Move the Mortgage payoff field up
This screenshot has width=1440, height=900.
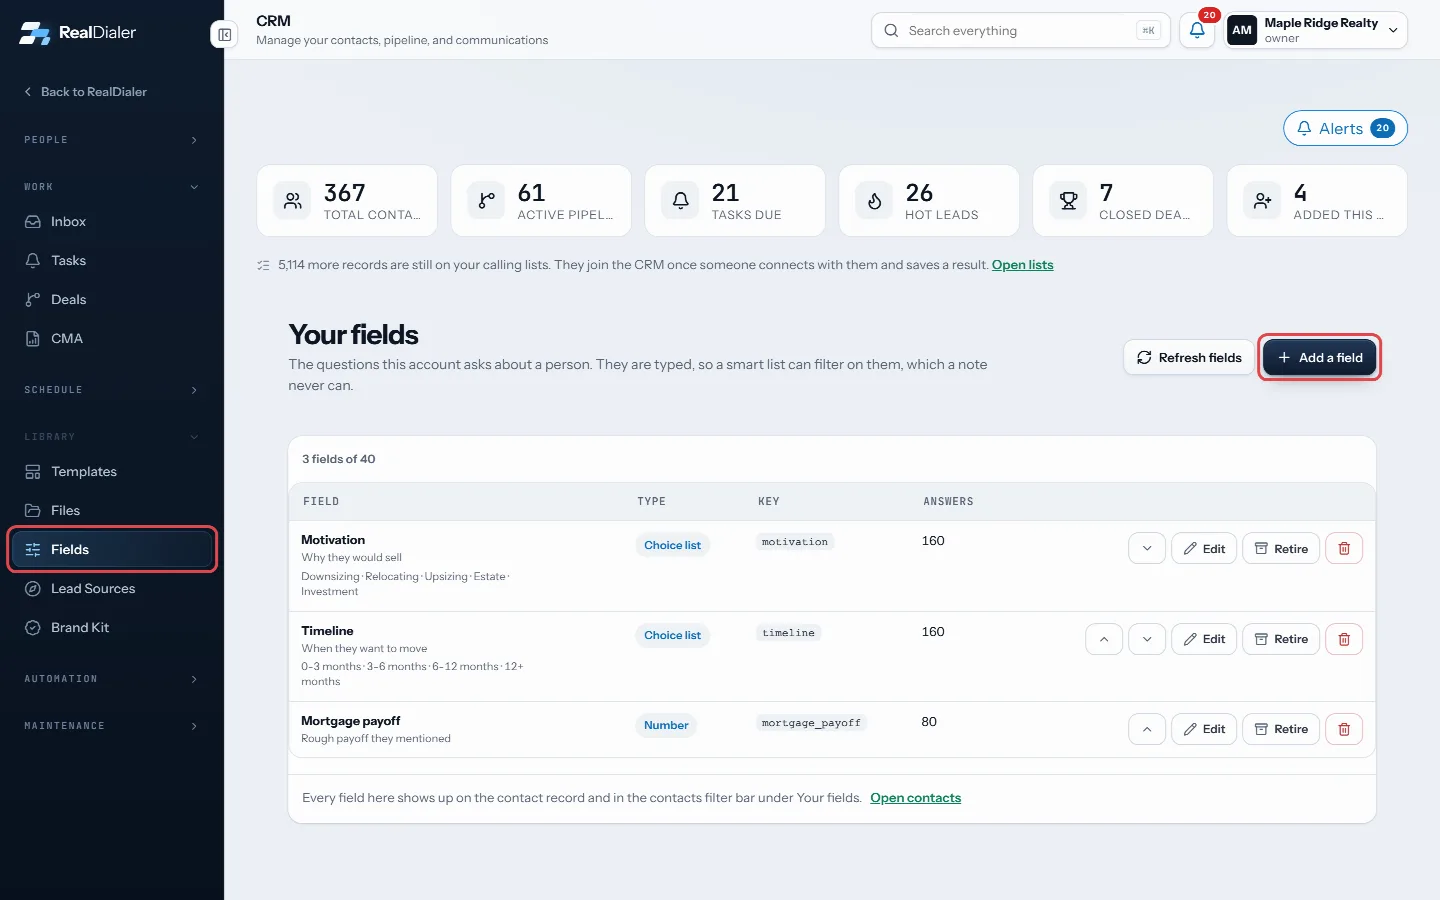point(1147,729)
